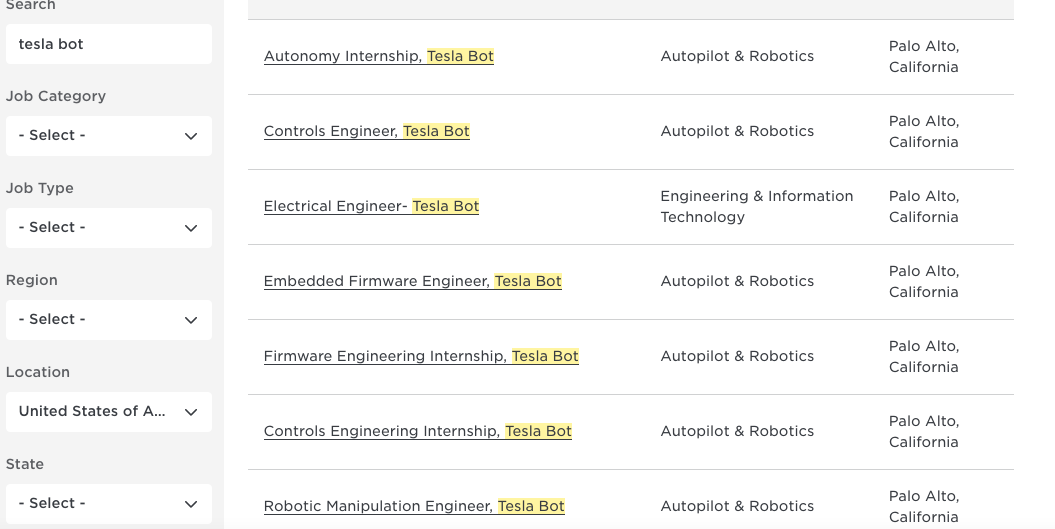
Task: Click the chevron arrow in Location select
Action: (x=191, y=412)
